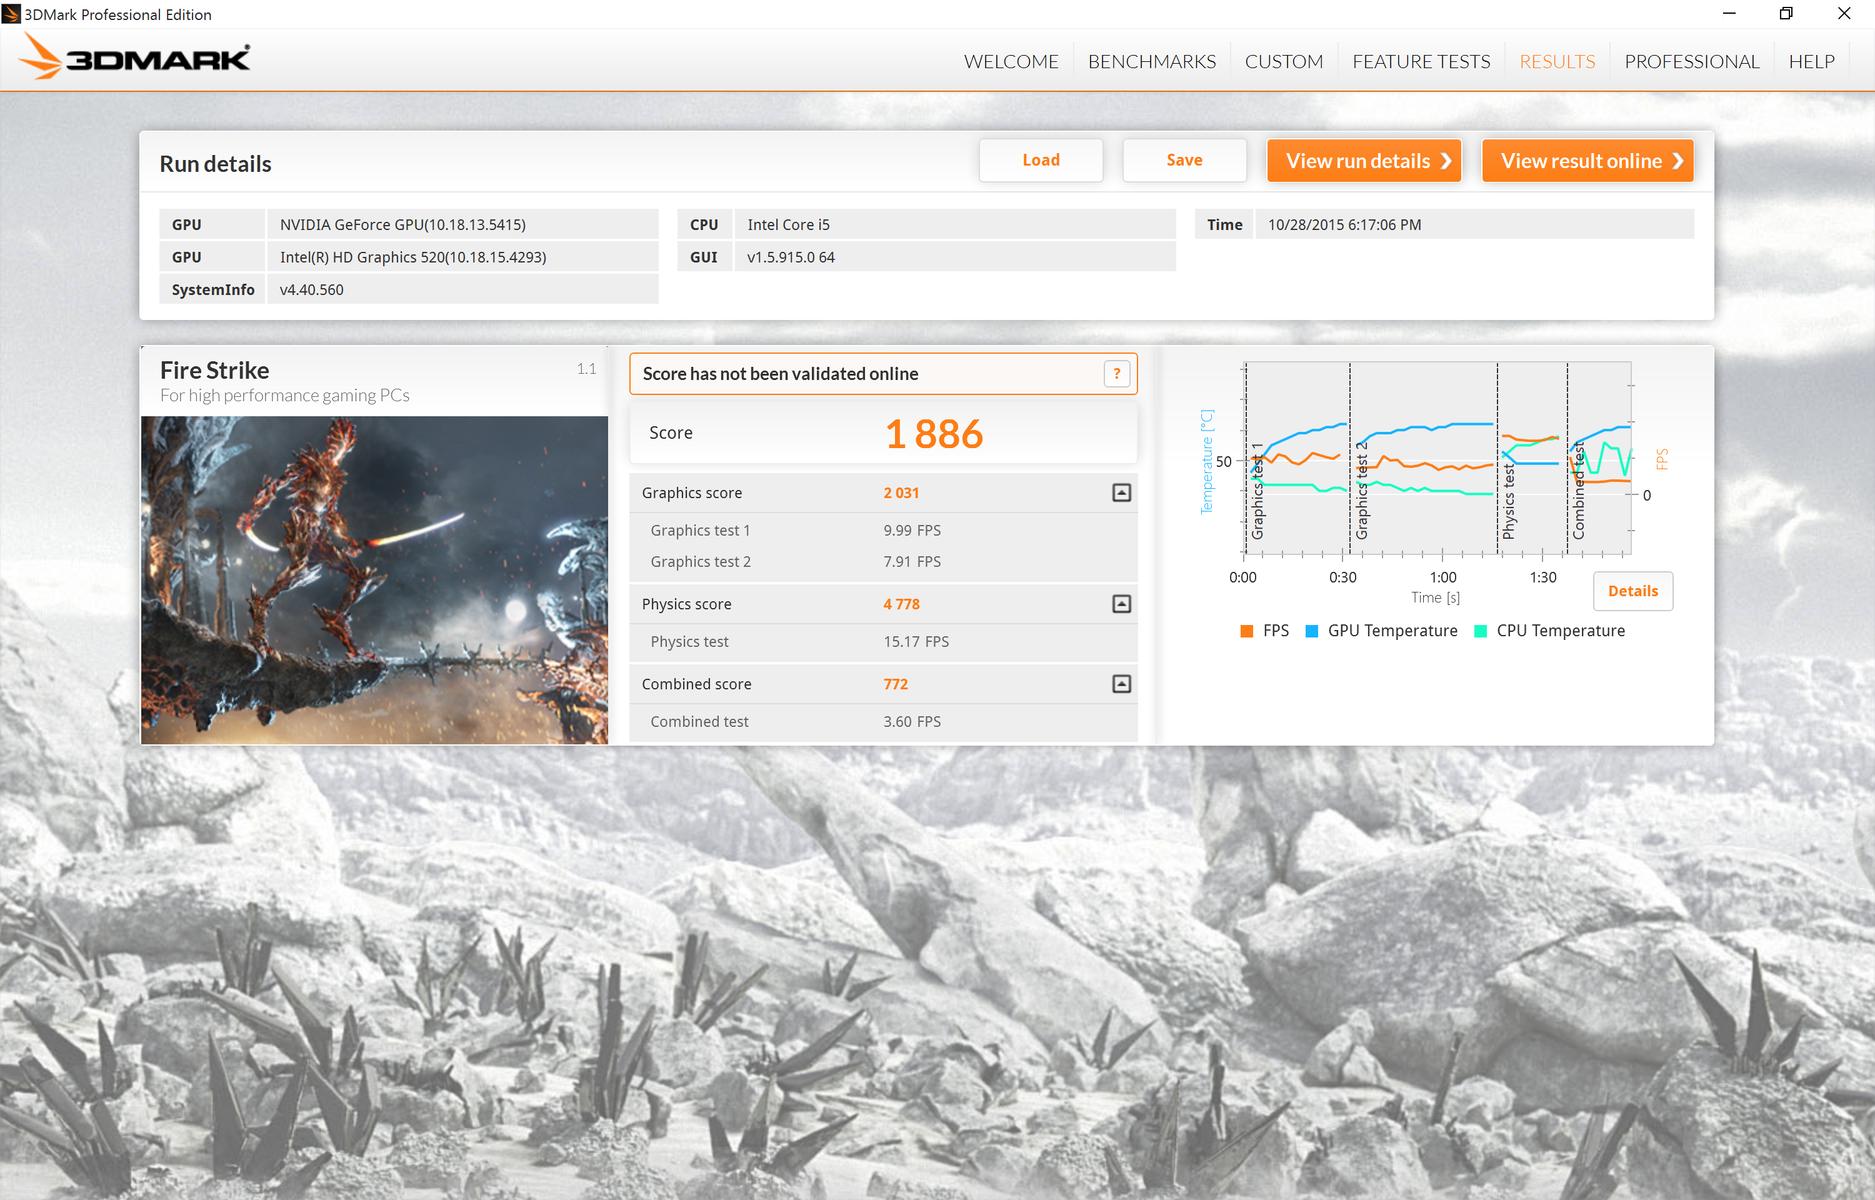Click the Fire Strike preview thumbnail

[x=374, y=580]
